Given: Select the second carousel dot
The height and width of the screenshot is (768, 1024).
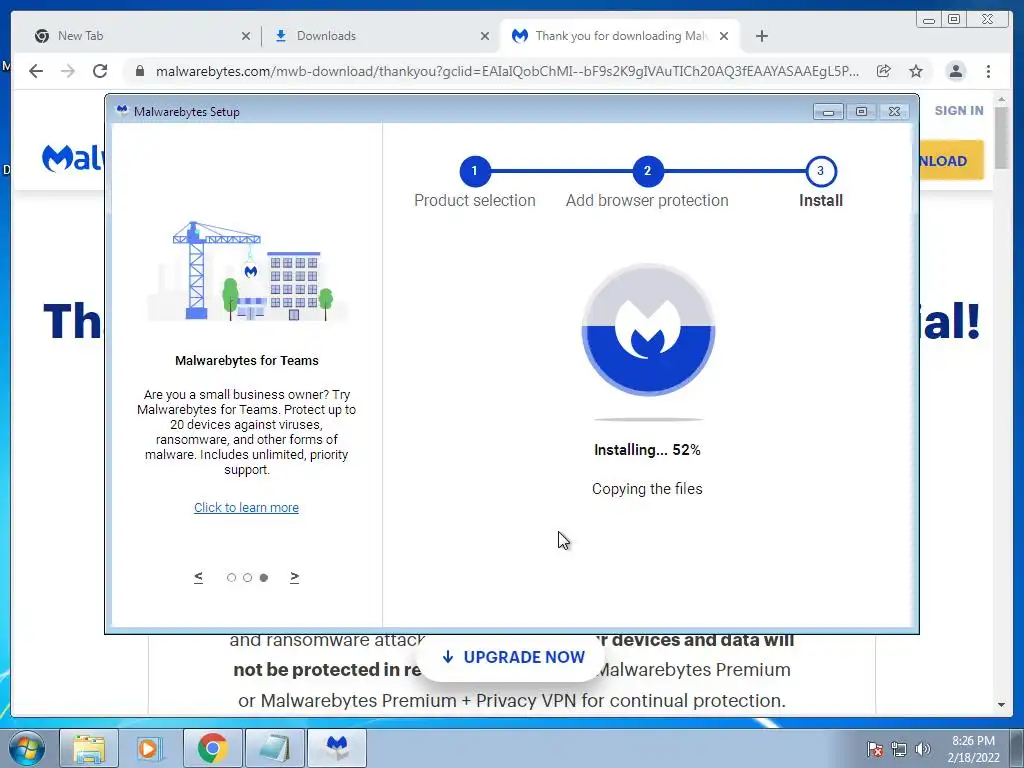Looking at the screenshot, I should click(x=248, y=577).
